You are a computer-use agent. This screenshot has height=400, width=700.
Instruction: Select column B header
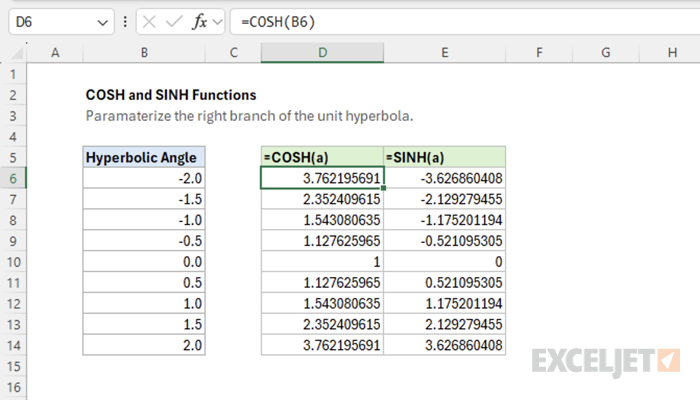click(144, 53)
